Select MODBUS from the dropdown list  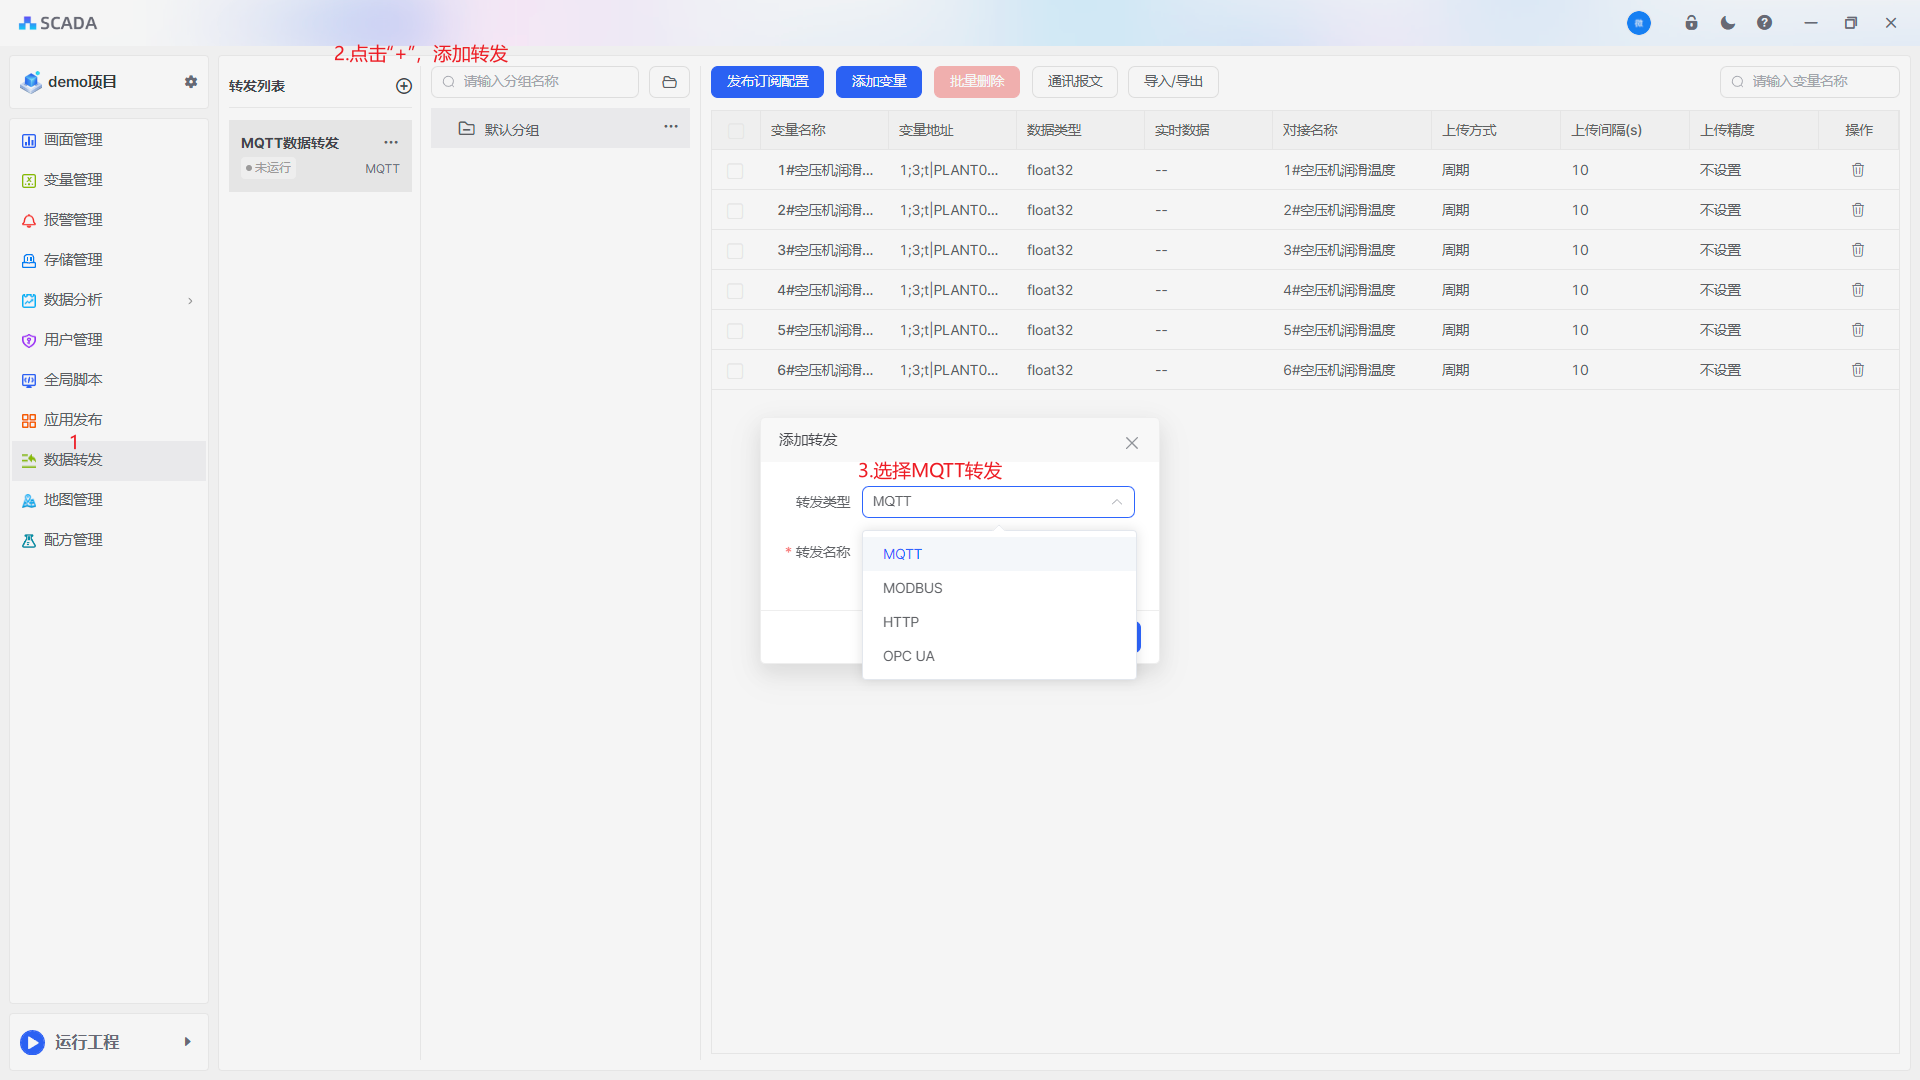click(x=912, y=588)
